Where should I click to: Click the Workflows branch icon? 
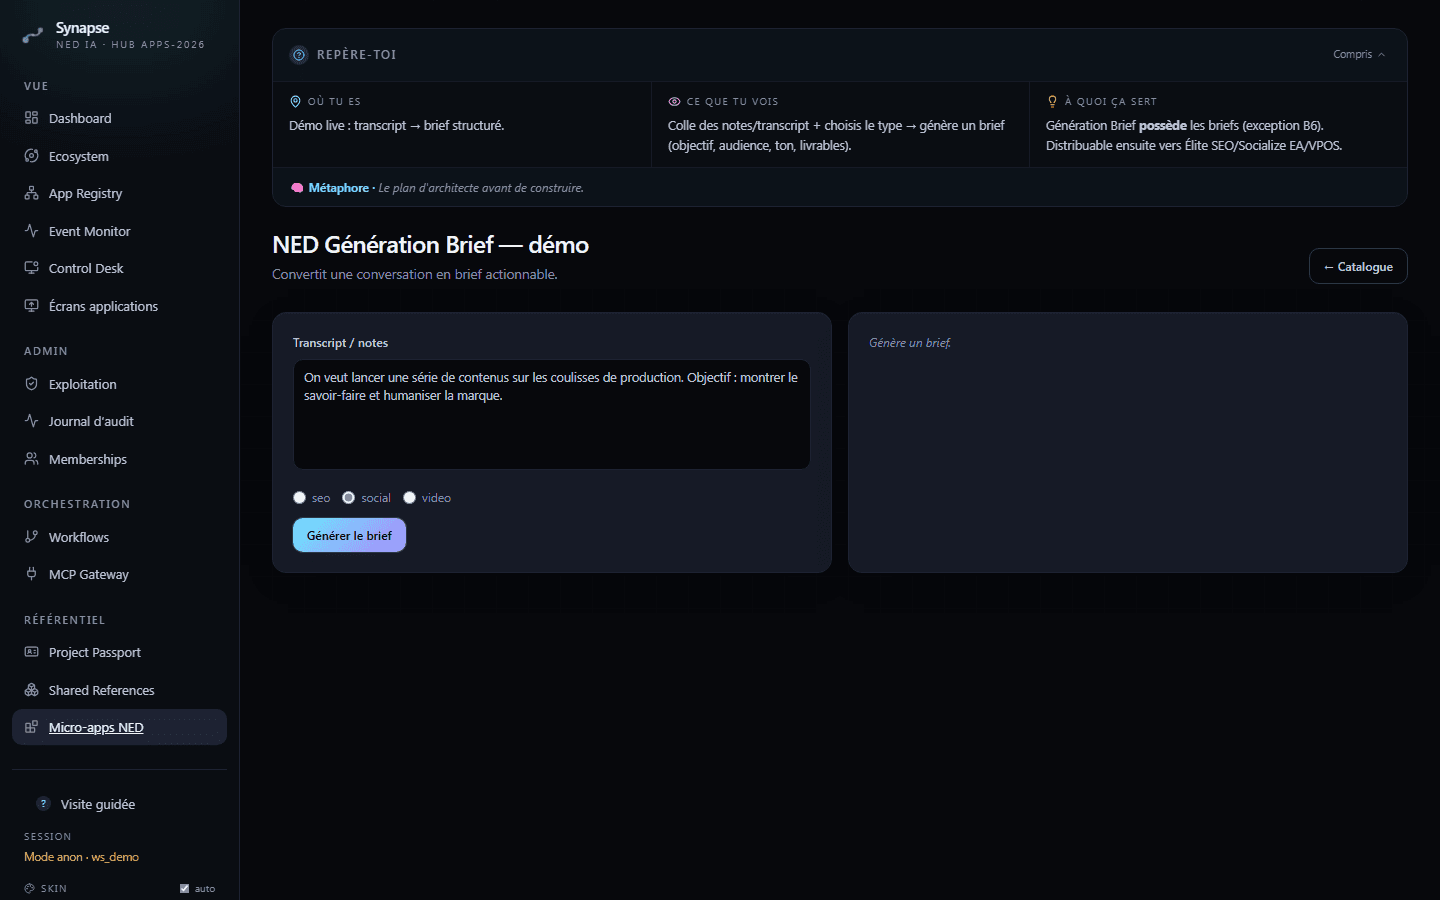coord(31,537)
